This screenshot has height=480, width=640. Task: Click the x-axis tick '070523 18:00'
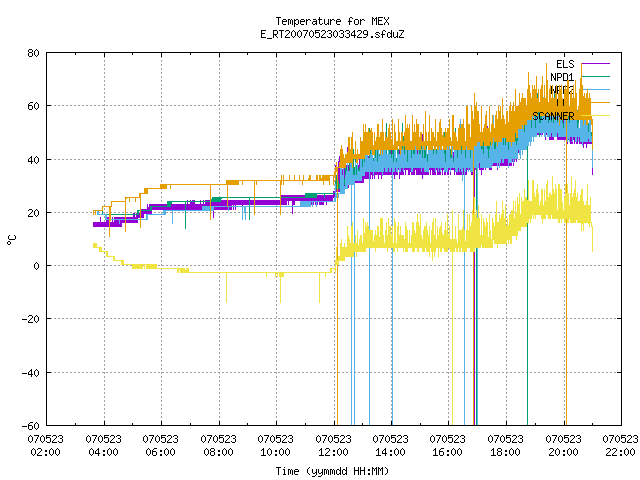[x=506, y=445]
